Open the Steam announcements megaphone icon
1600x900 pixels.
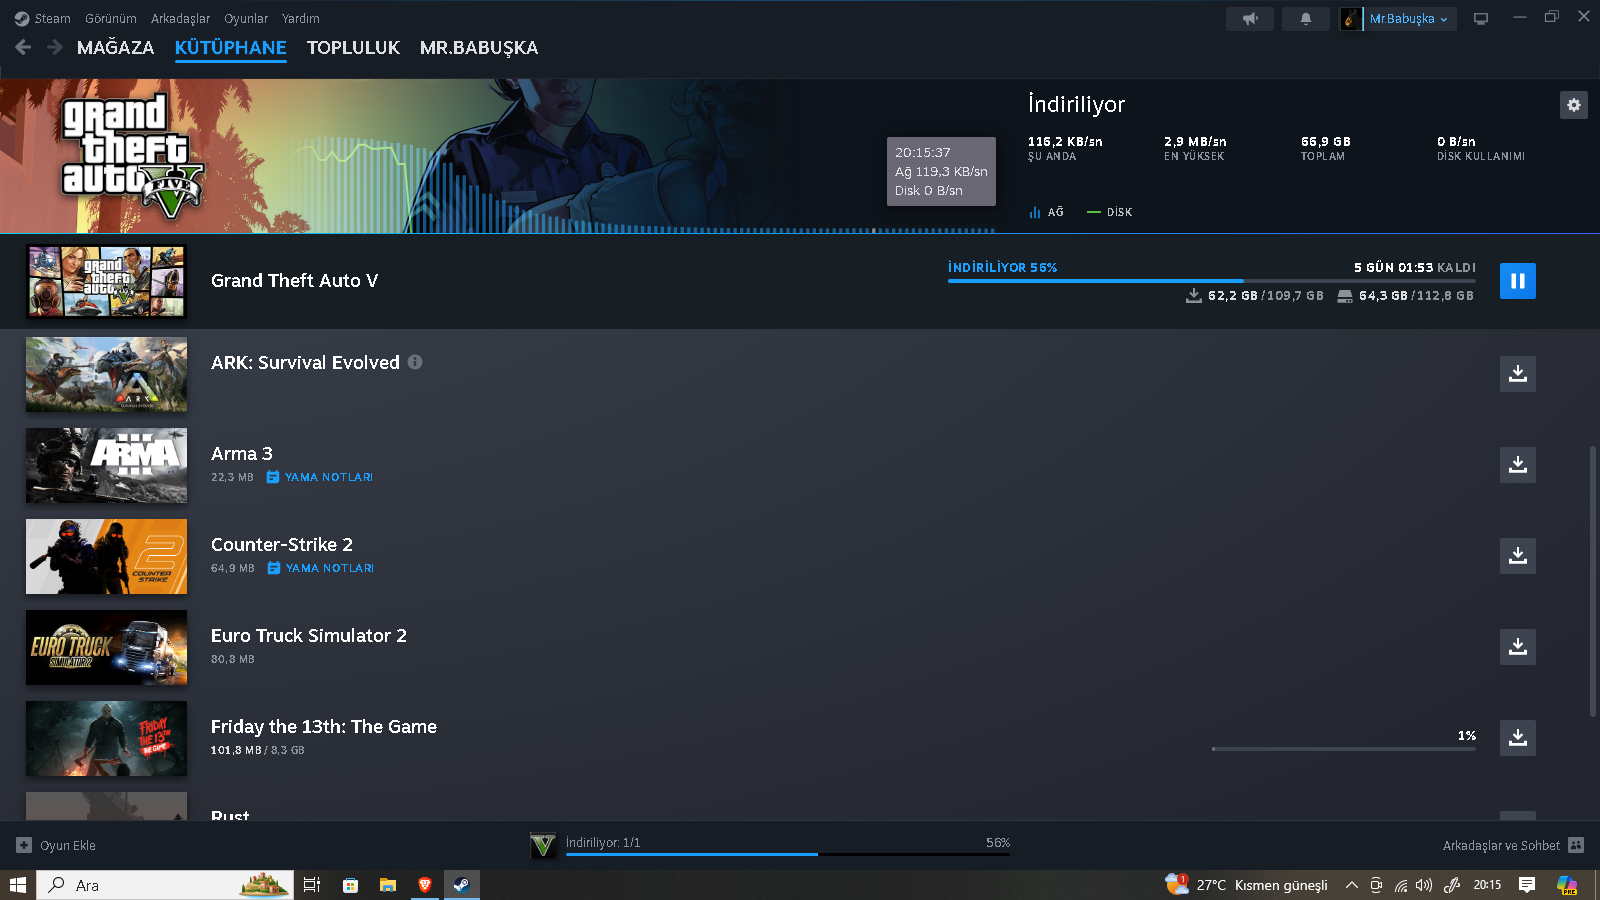1250,19
